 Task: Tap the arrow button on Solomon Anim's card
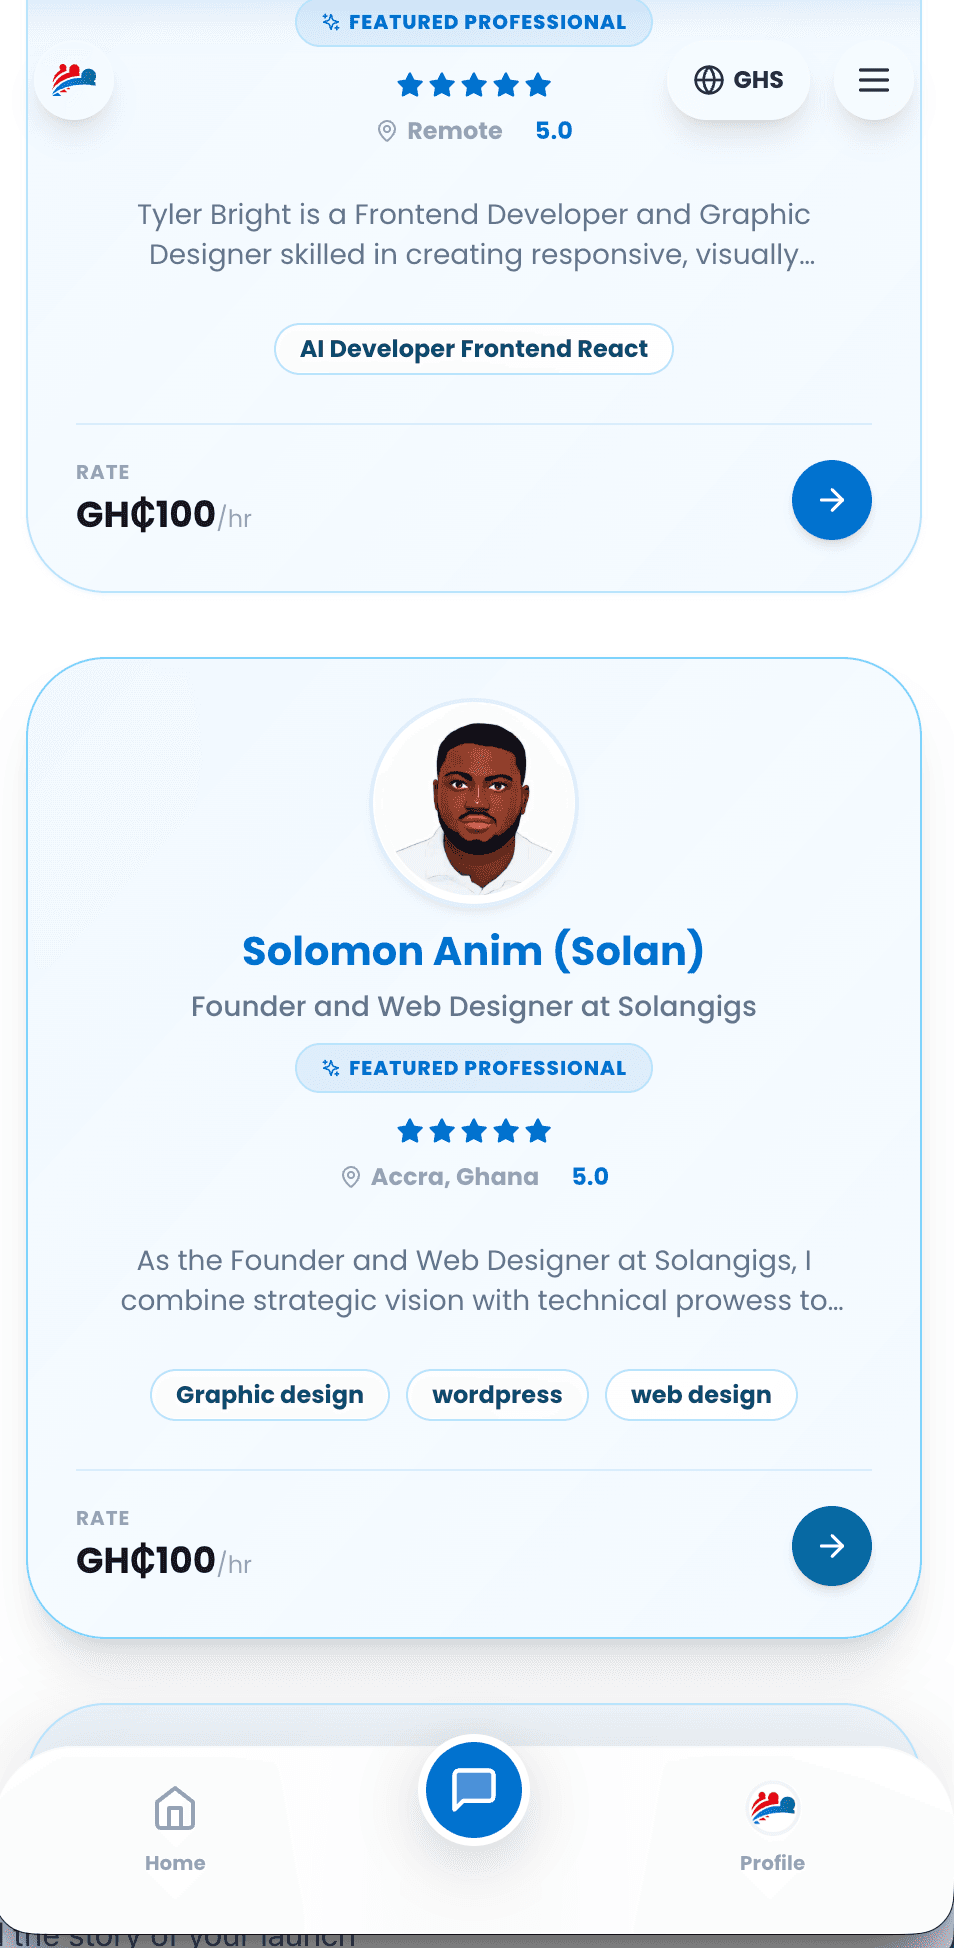(x=831, y=1546)
